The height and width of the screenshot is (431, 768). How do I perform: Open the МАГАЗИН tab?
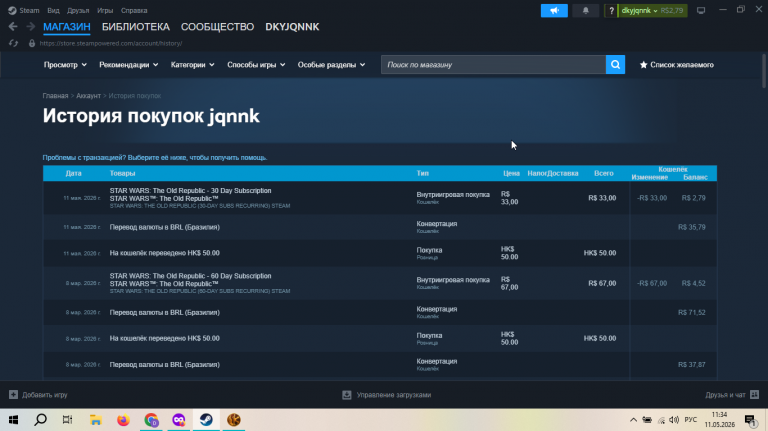(x=67, y=27)
